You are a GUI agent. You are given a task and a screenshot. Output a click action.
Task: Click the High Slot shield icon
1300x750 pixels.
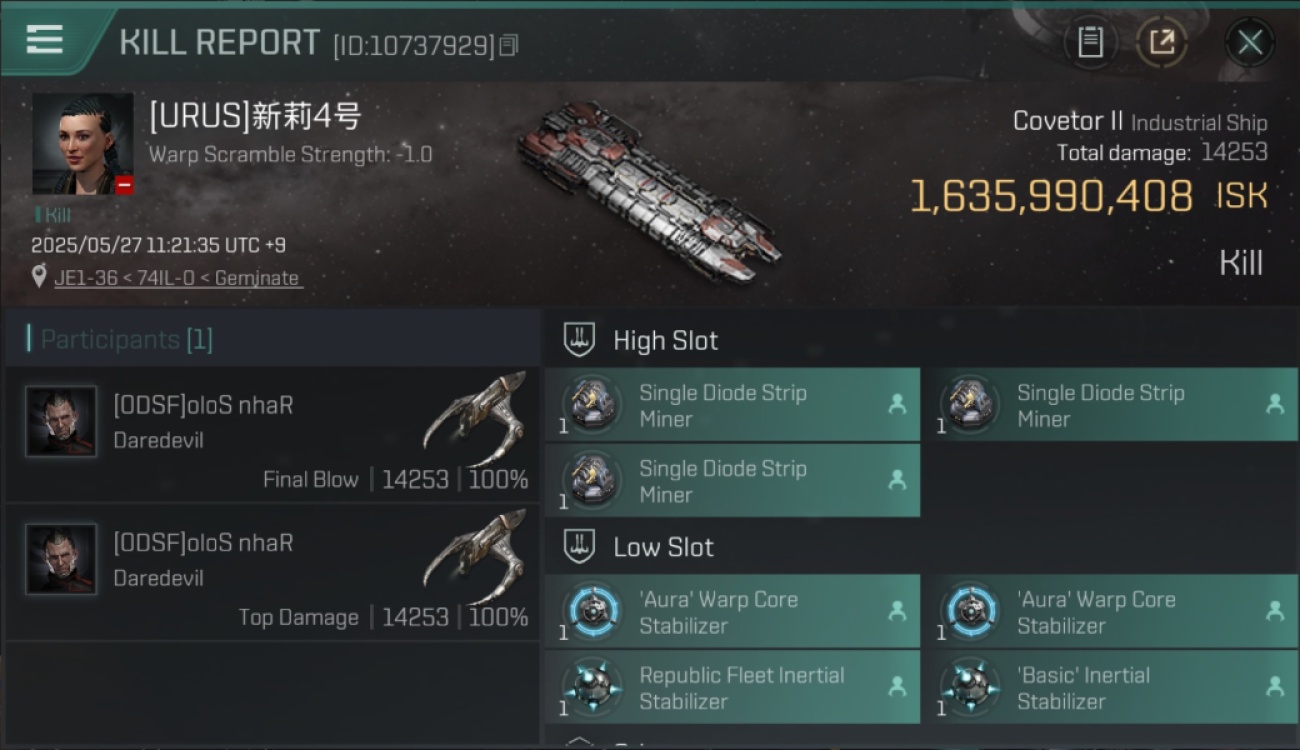pyautogui.click(x=580, y=340)
